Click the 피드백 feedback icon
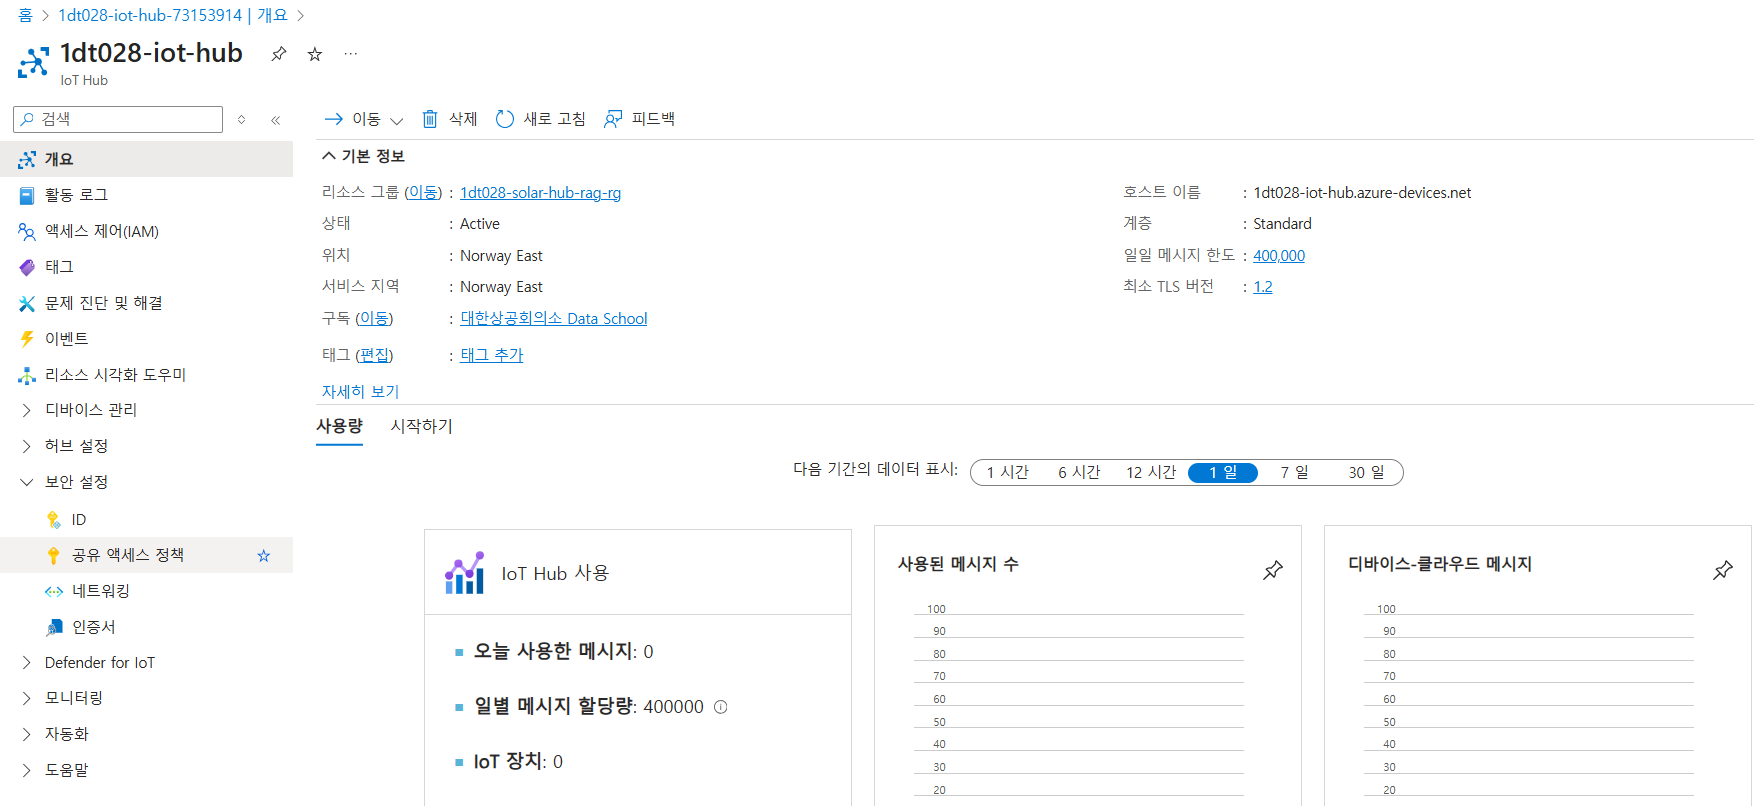This screenshot has width=1754, height=806. [x=613, y=119]
